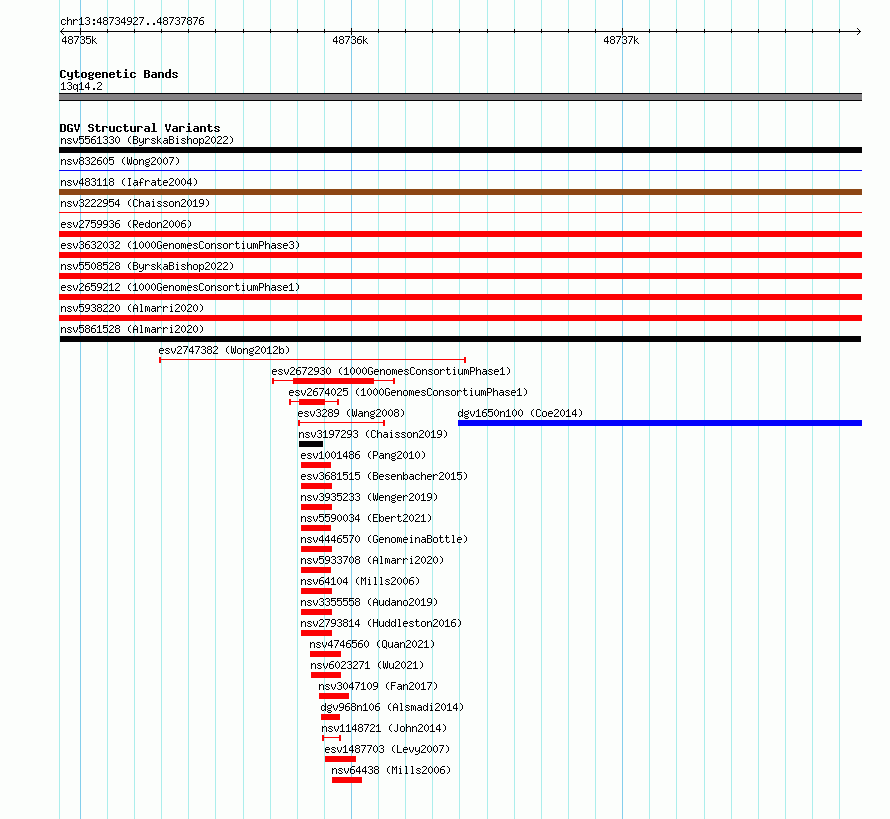Open nsv6023271 (Wu2021) label
Viewport: 890px width, 819px height.
point(367,665)
